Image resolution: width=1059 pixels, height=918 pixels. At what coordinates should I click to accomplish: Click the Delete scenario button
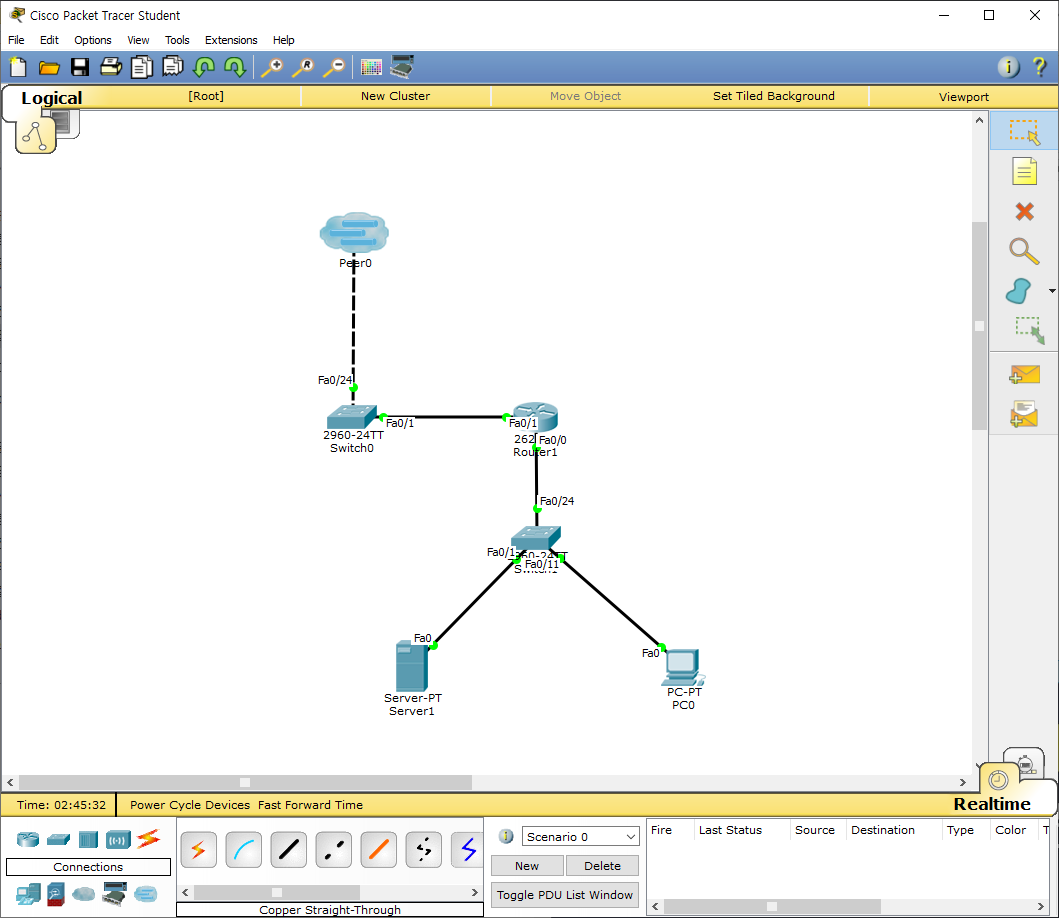point(602,865)
